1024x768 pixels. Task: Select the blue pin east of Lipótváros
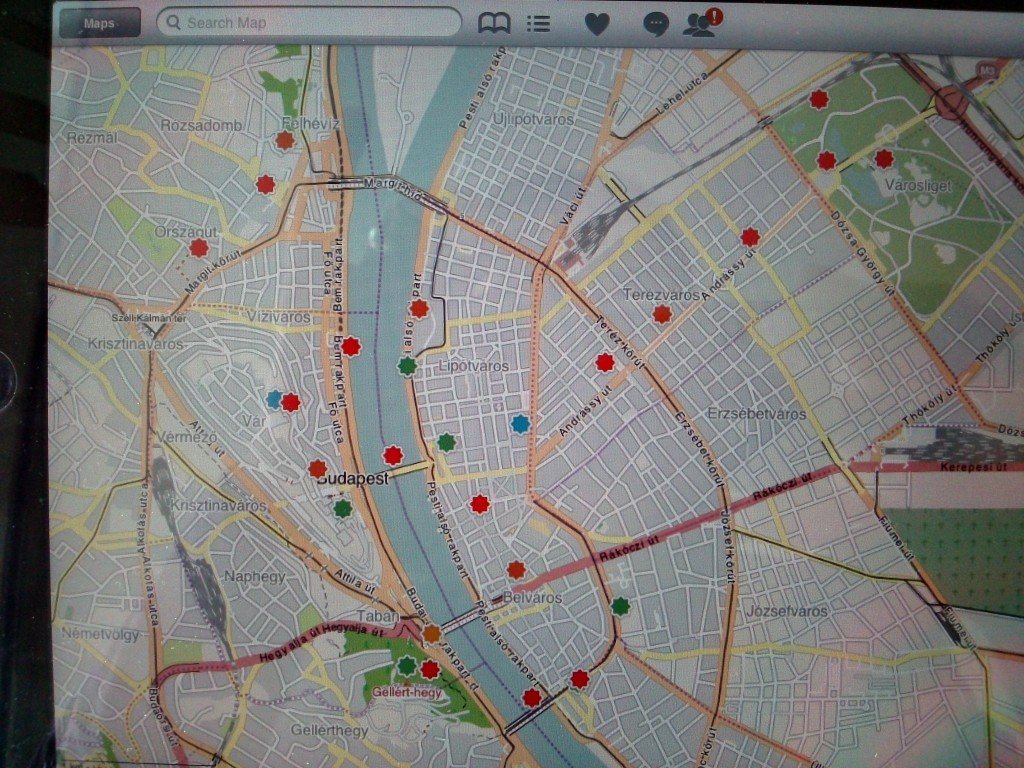tap(519, 424)
